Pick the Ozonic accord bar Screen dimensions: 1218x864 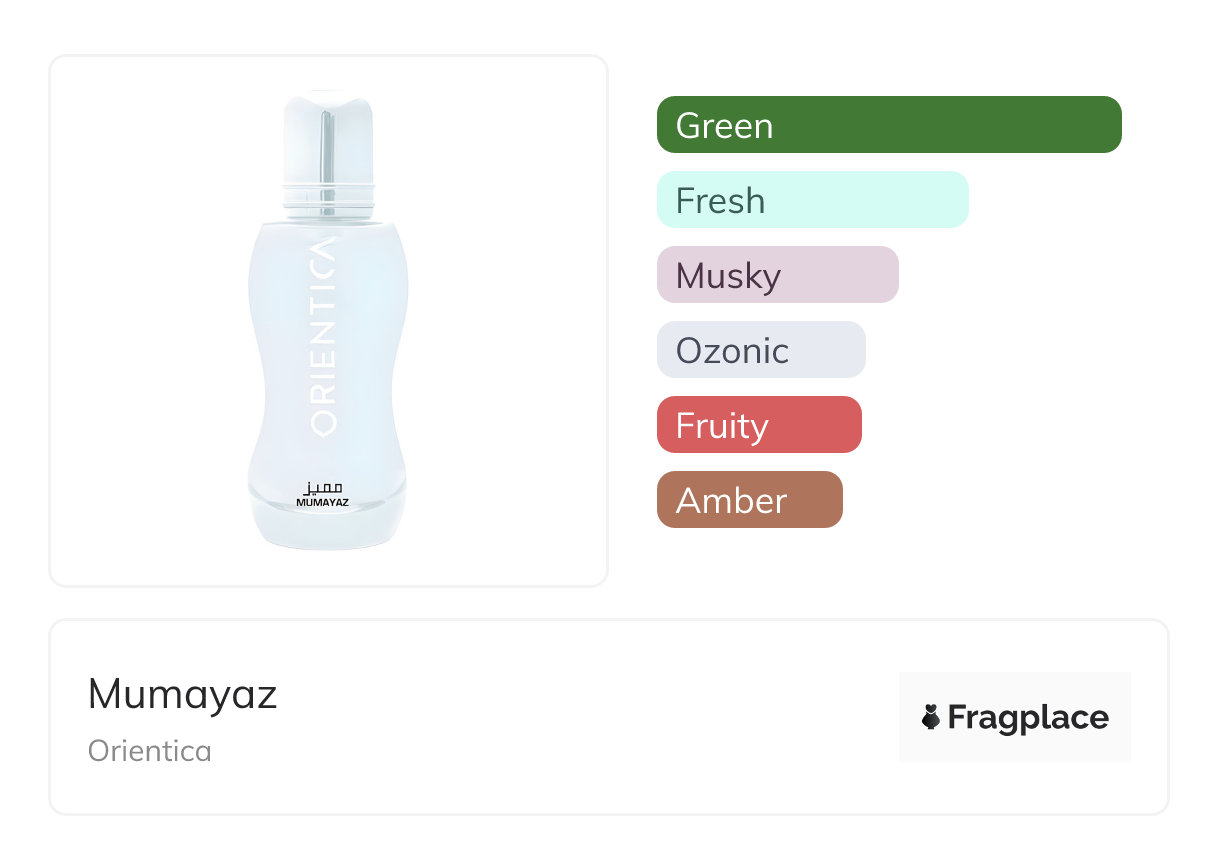[x=760, y=350]
